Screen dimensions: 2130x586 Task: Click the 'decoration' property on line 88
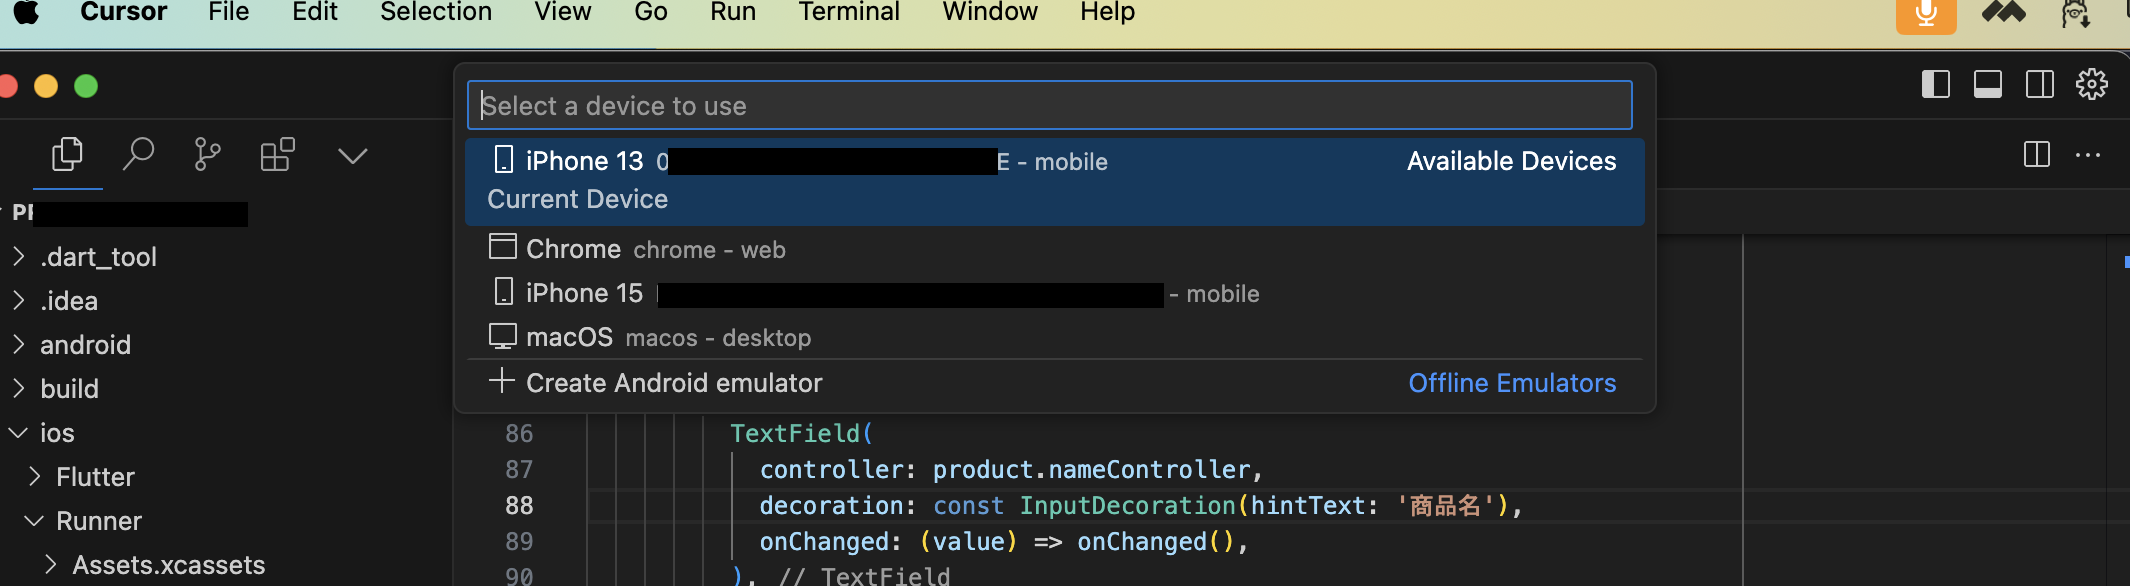(x=831, y=506)
